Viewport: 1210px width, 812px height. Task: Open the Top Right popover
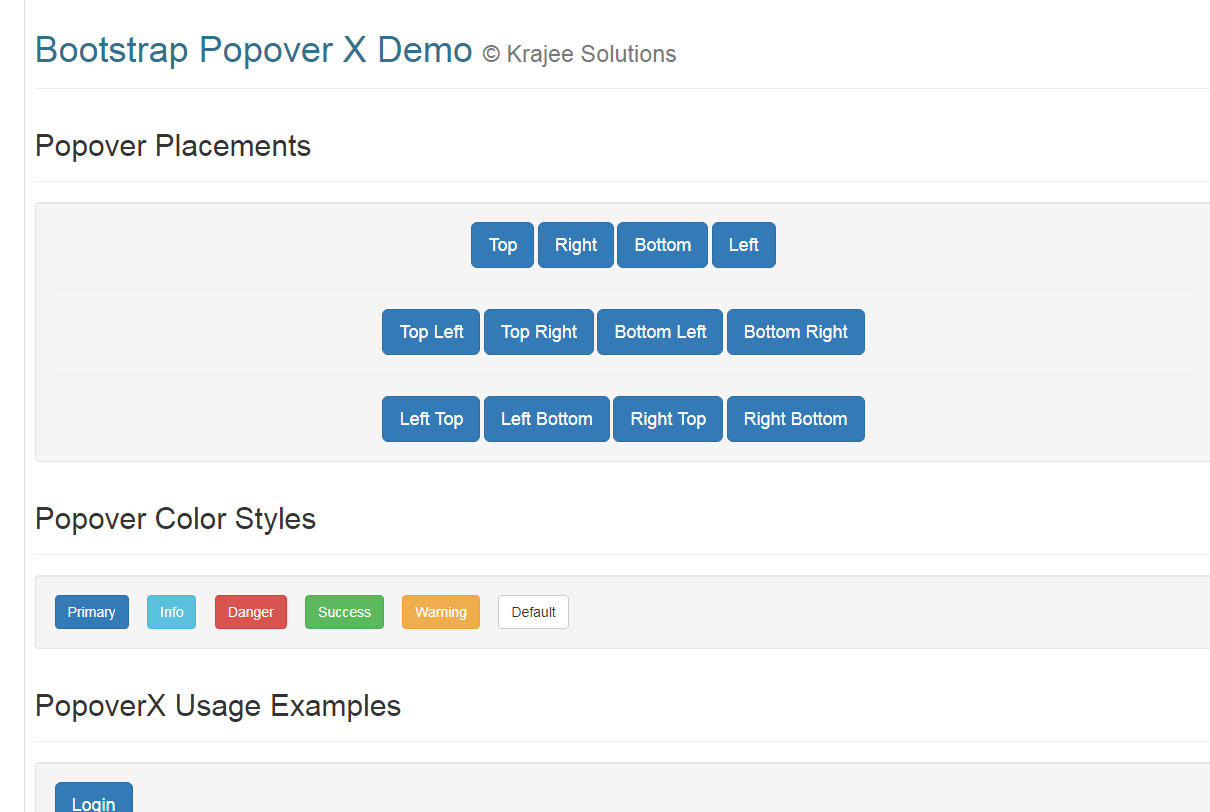pos(539,332)
